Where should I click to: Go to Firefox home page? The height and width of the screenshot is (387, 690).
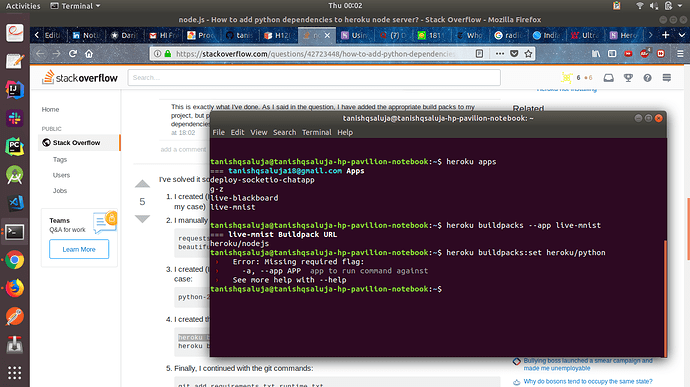click(x=89, y=54)
